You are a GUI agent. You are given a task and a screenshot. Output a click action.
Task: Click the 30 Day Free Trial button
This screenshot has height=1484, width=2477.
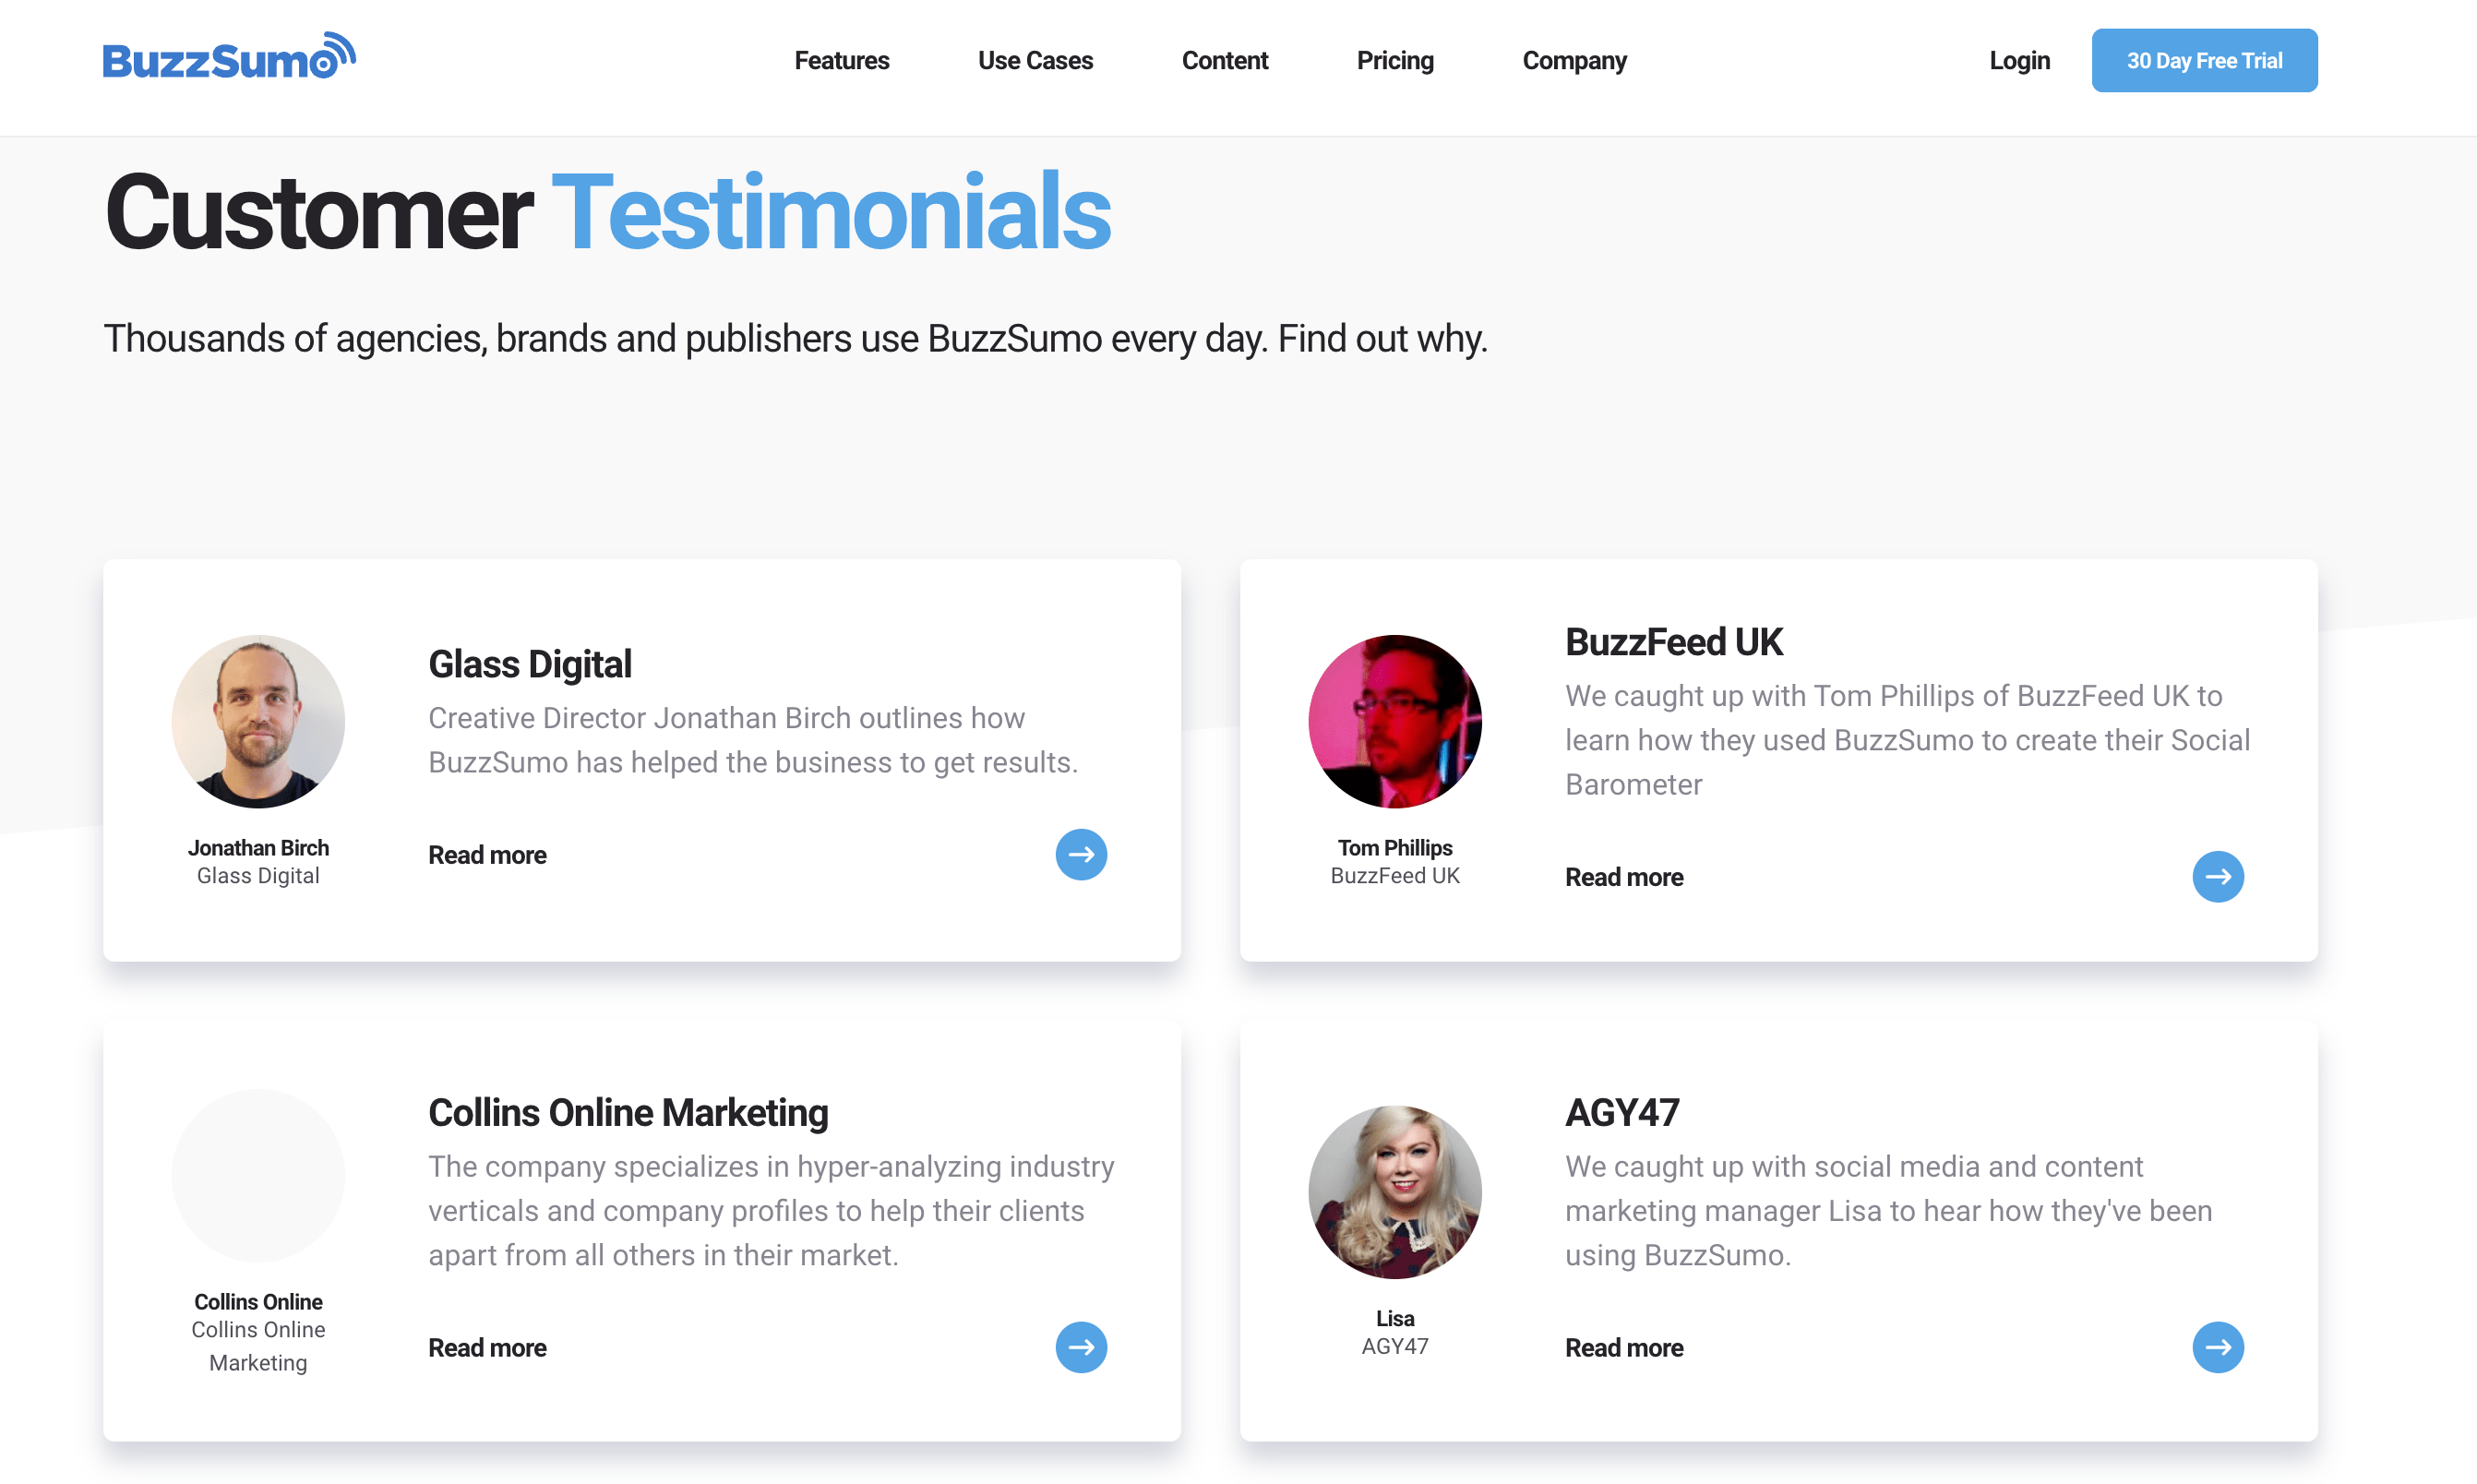[x=2205, y=58]
